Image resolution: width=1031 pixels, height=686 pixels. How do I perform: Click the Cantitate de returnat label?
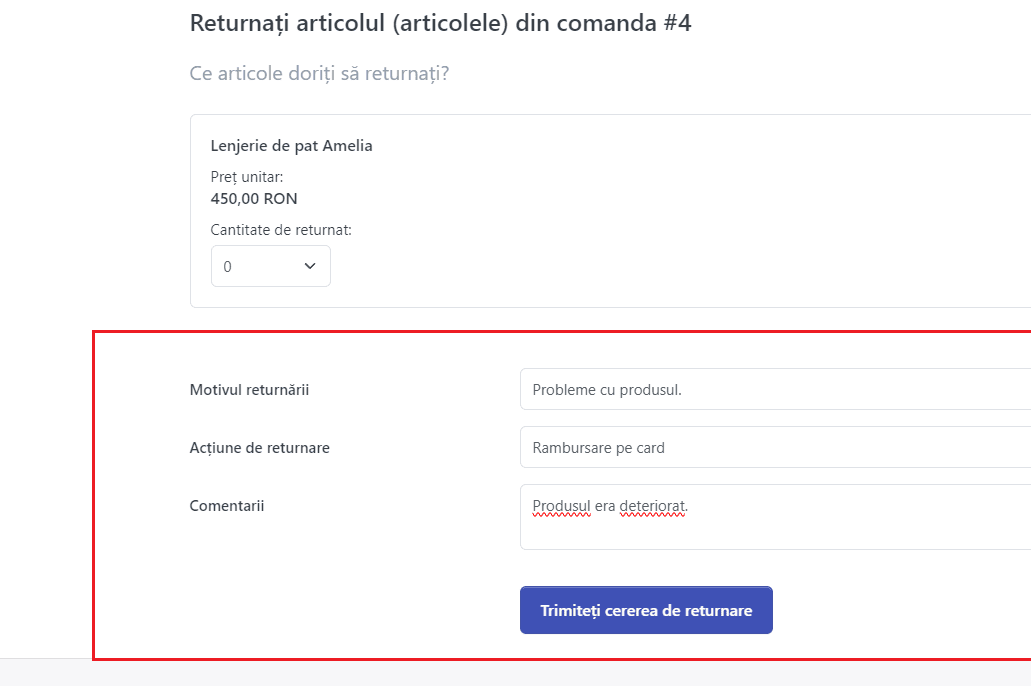281,230
